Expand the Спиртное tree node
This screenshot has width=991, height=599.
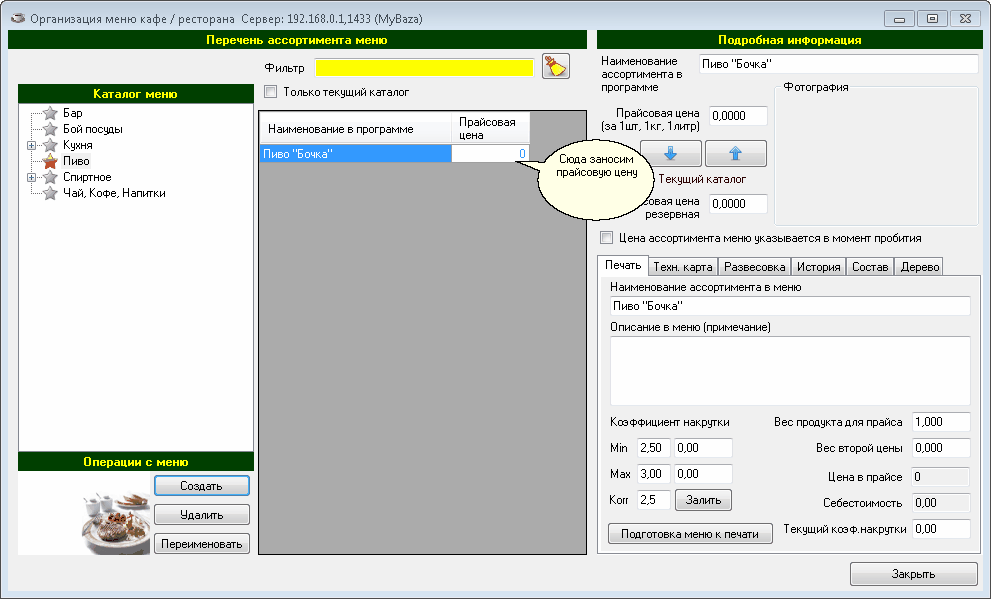(x=31, y=177)
